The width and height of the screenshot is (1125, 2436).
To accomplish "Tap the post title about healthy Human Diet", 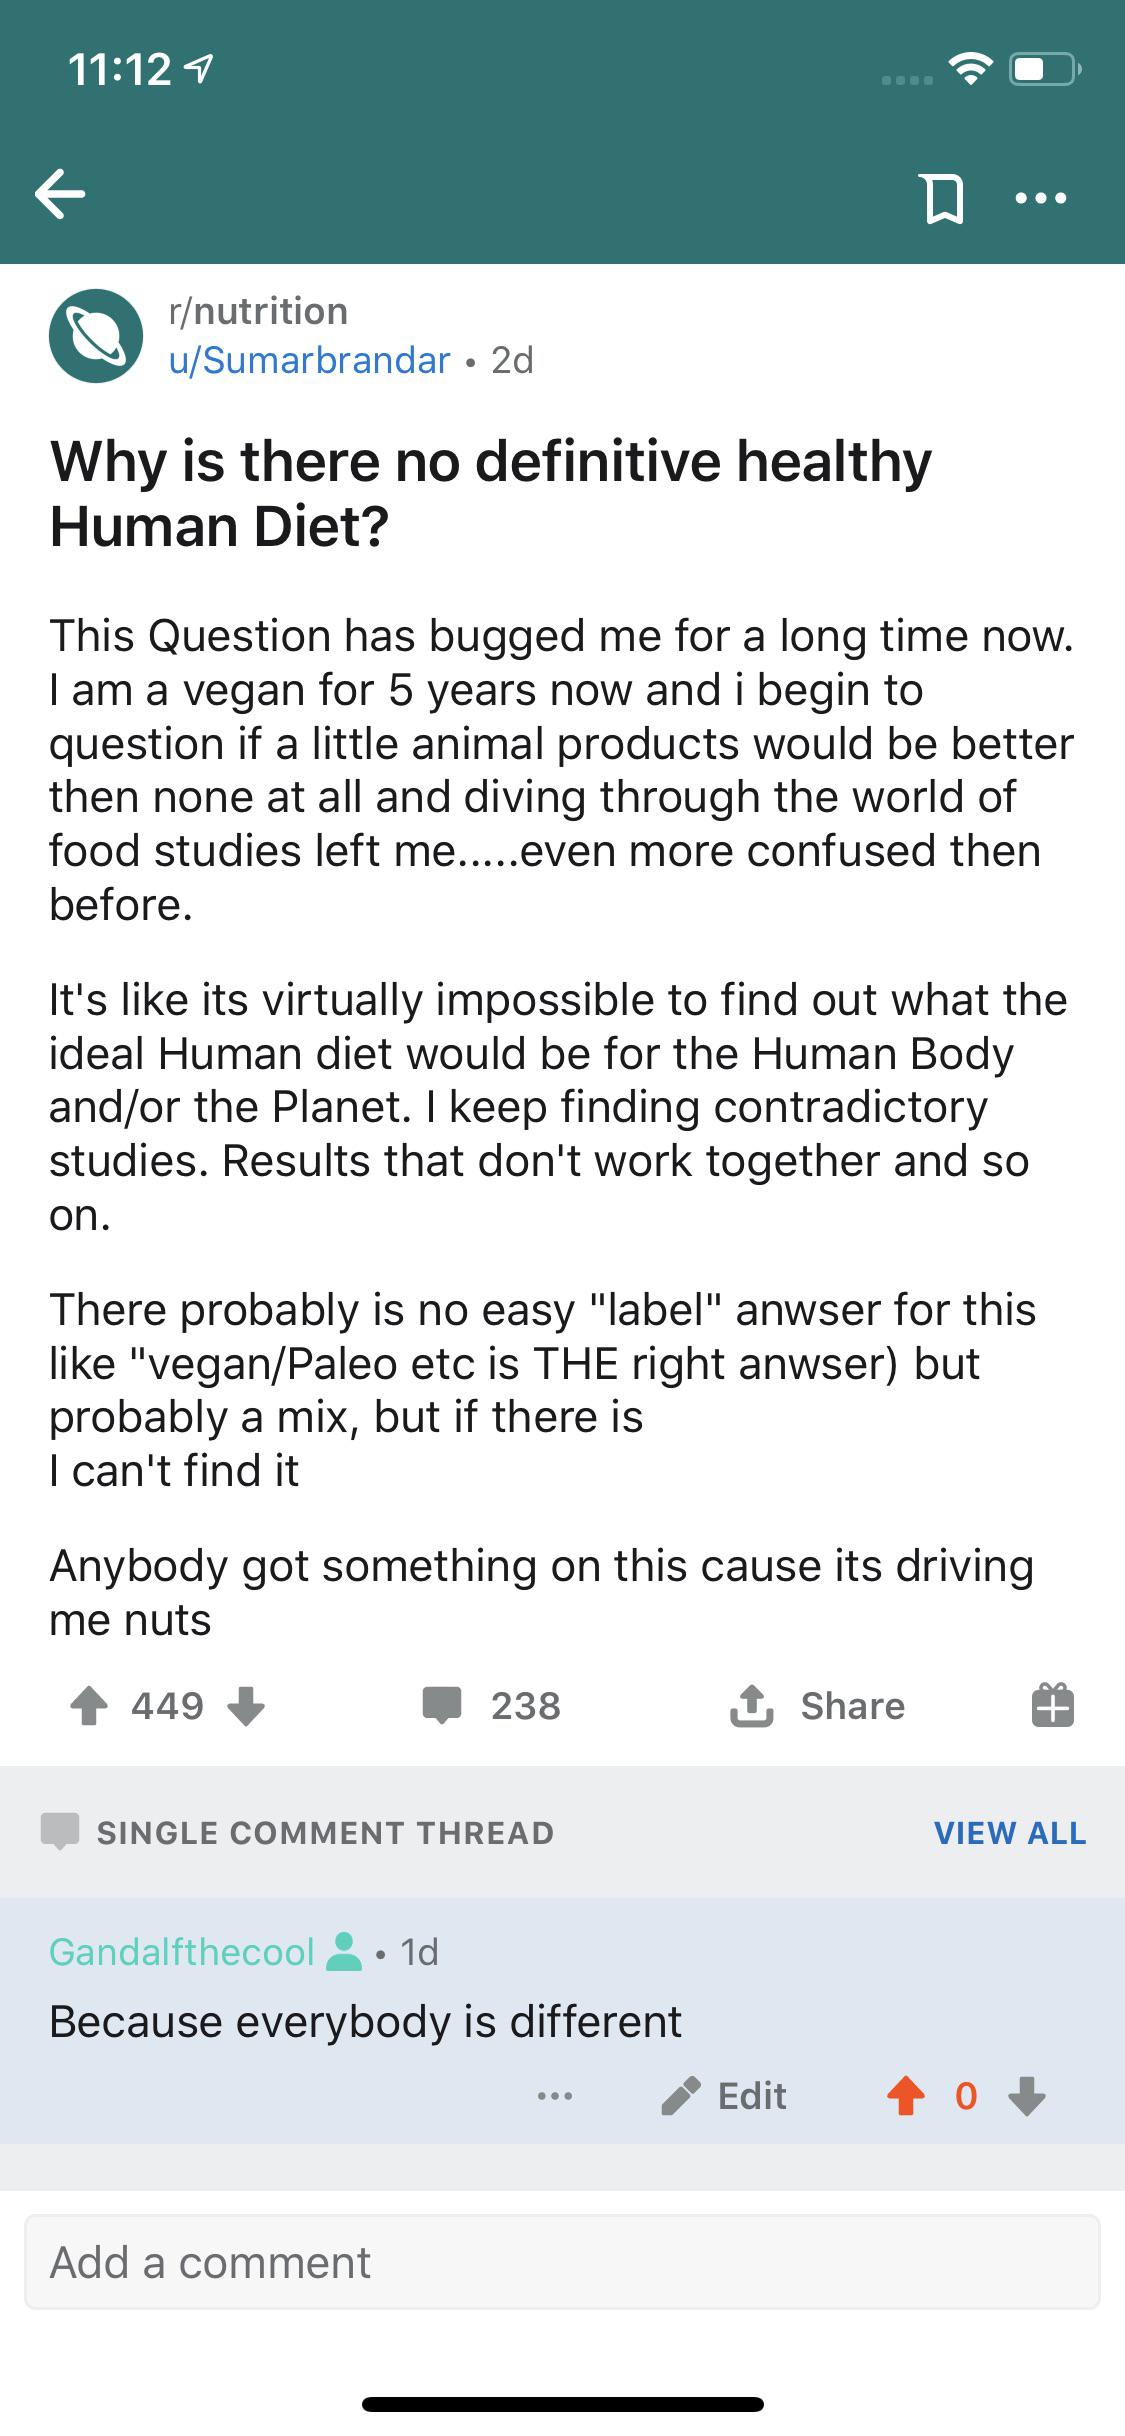I will [x=490, y=494].
